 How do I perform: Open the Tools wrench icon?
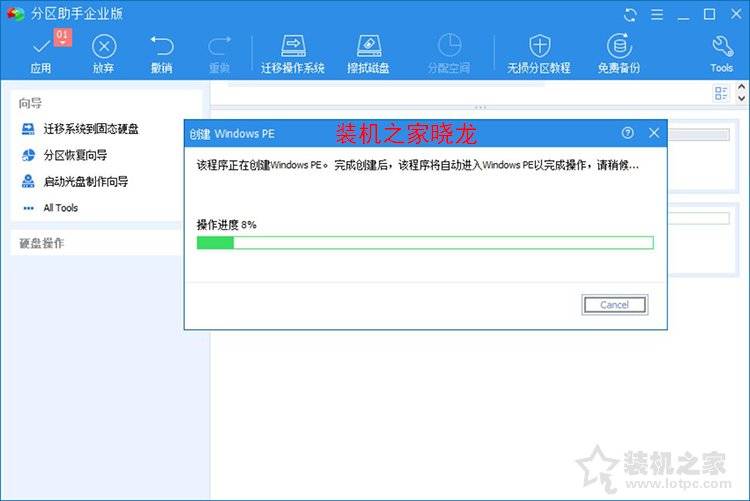(x=721, y=47)
